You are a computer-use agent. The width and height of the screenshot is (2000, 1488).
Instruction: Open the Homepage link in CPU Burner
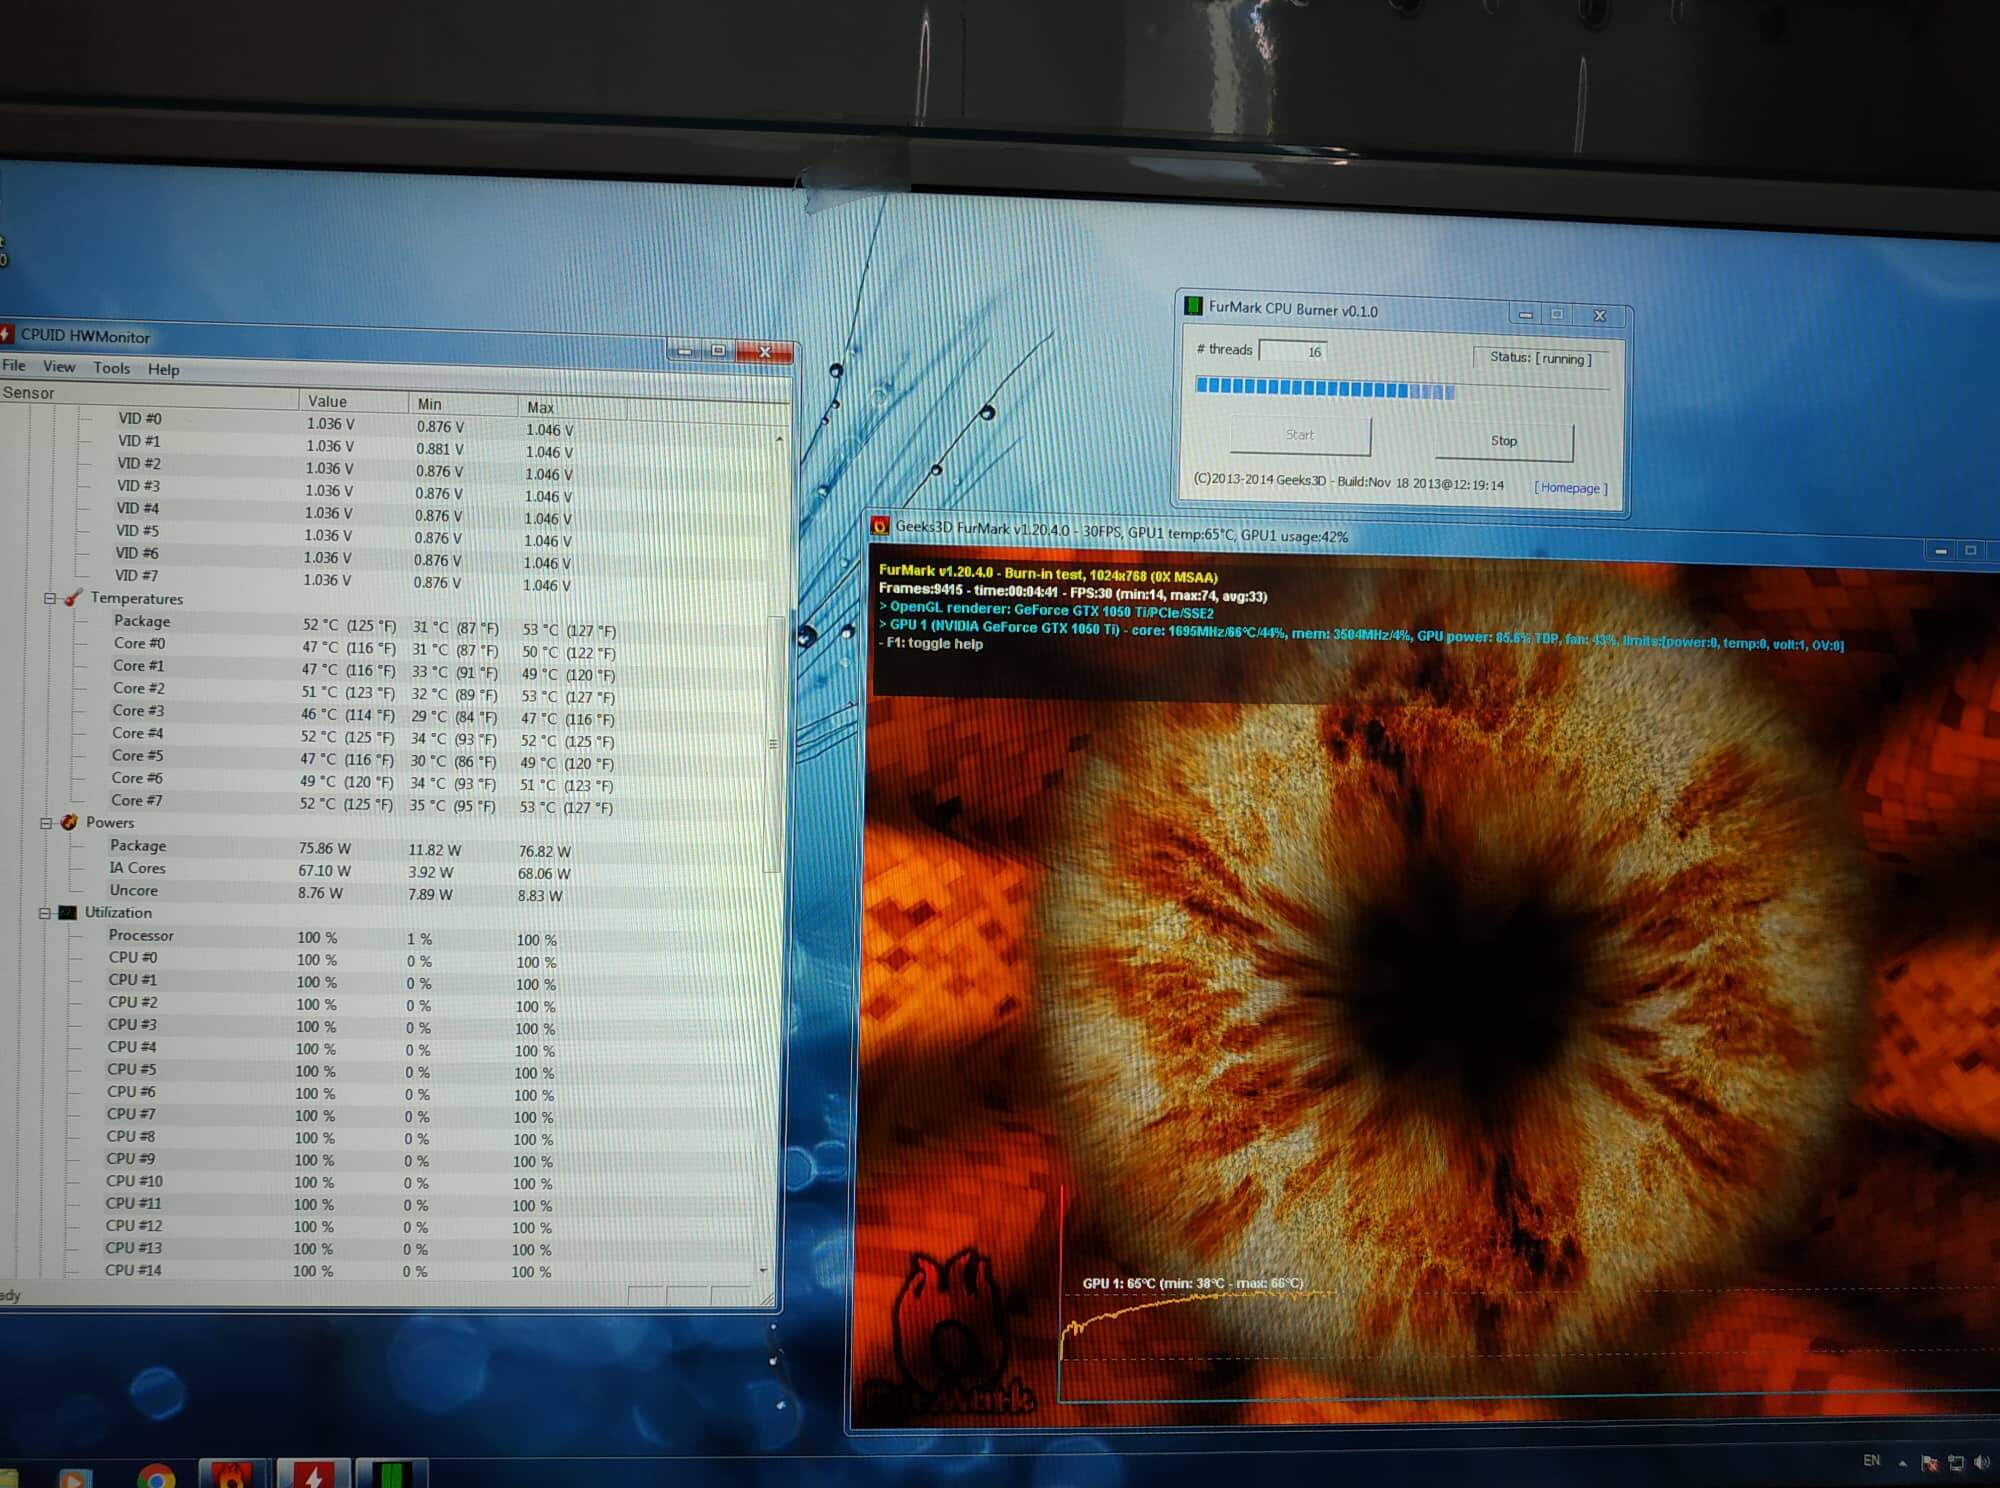click(1571, 488)
